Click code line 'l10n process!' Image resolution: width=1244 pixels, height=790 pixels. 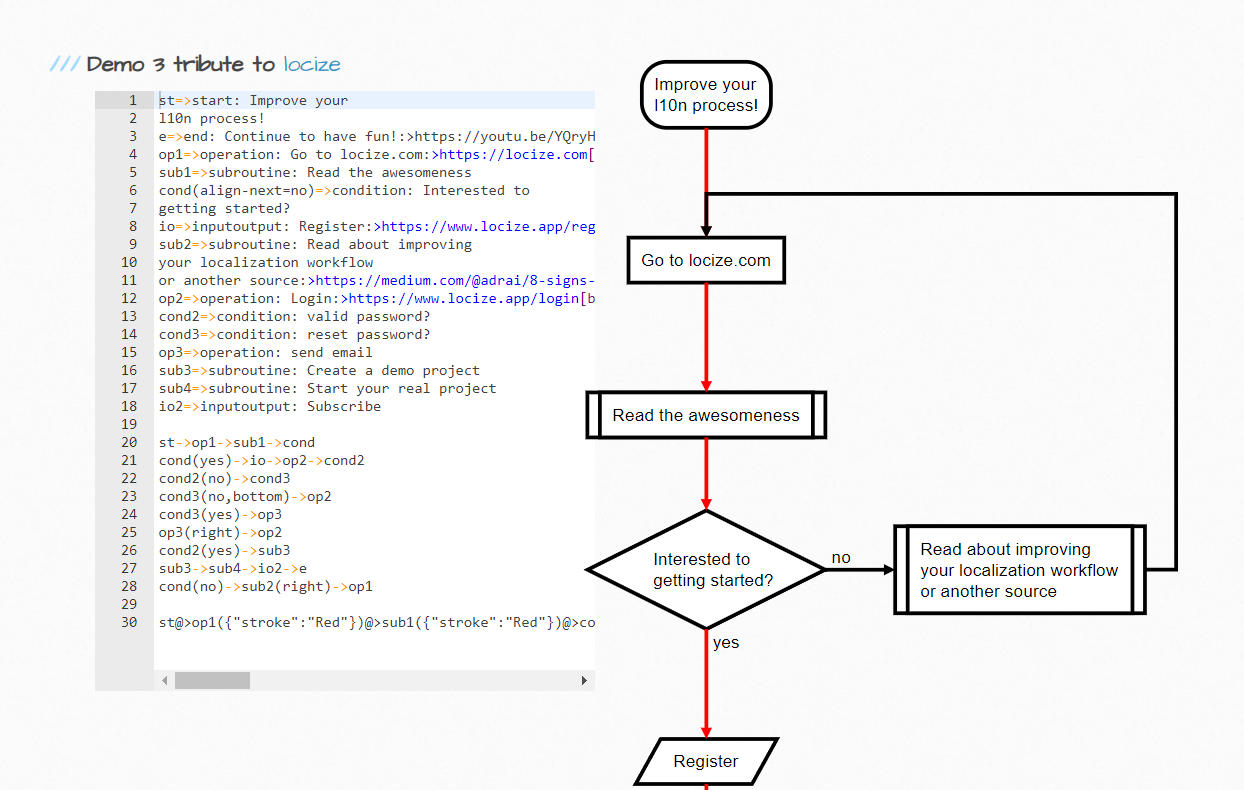tap(212, 118)
